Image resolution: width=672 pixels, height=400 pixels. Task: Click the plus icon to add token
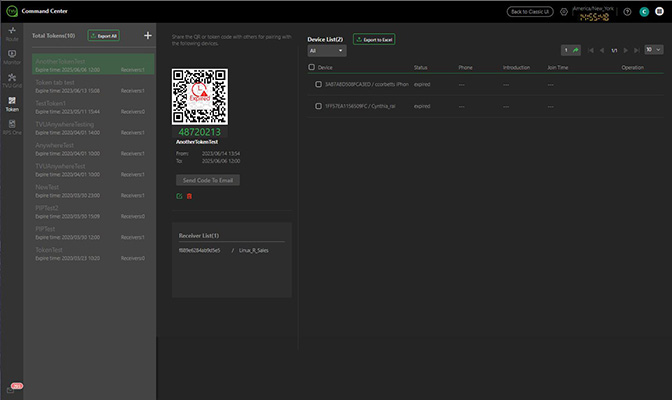(x=147, y=35)
